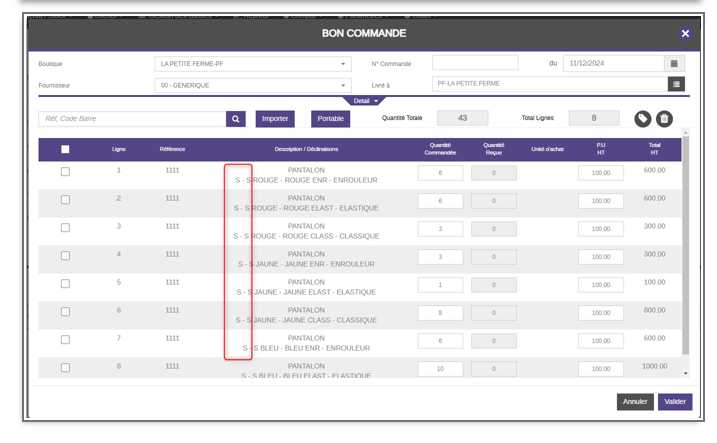Click the Portable button

click(x=331, y=119)
